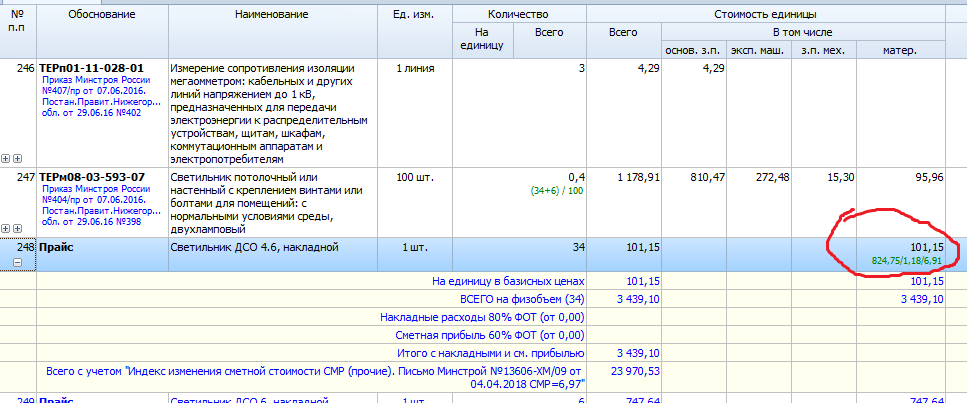This screenshot has width=967, height=403.
Task: Select the total cost cell '1 178,91'
Action: click(623, 202)
